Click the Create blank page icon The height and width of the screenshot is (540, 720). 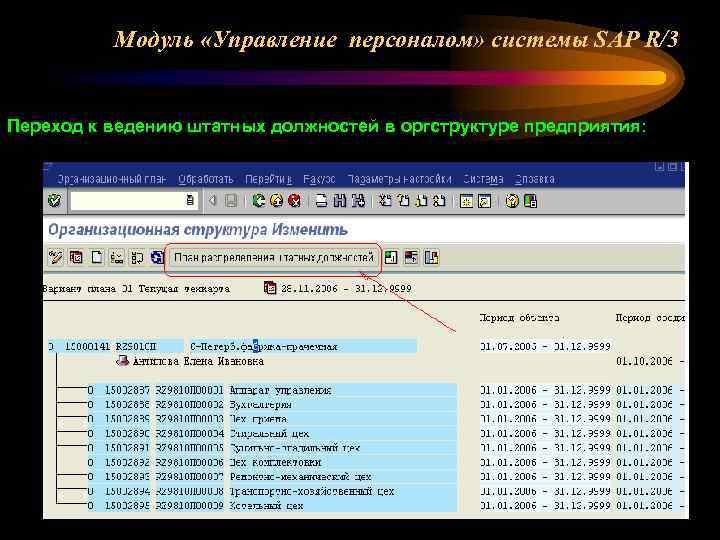(x=96, y=257)
